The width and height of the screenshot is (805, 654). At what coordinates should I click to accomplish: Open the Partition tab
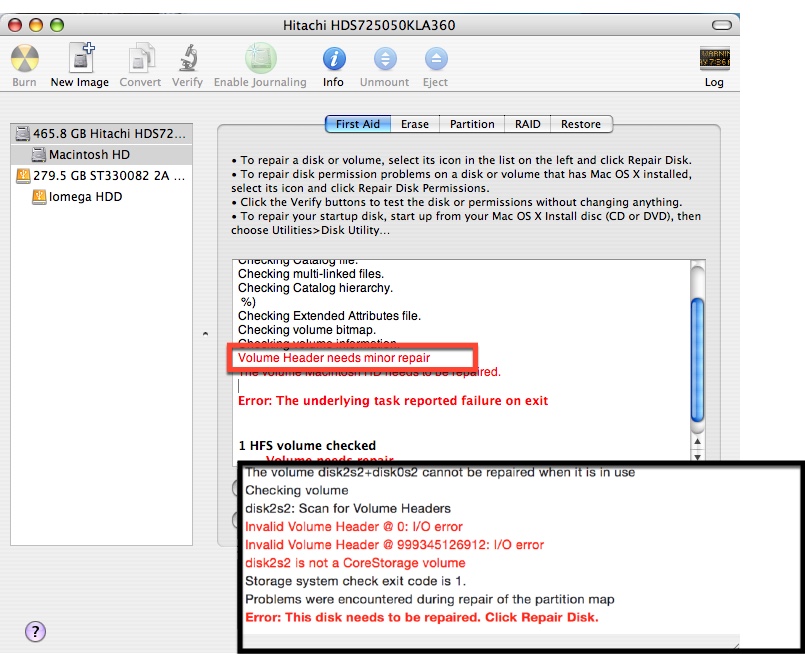point(472,124)
